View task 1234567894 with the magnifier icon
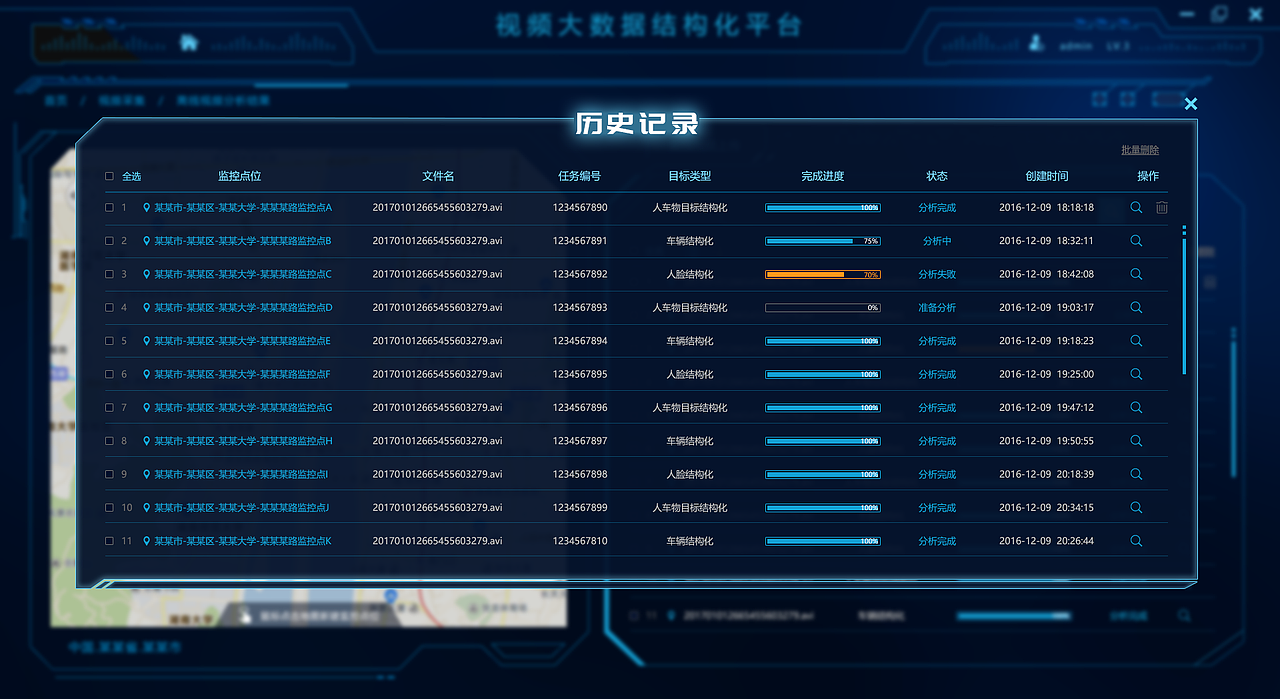1280x699 pixels. click(x=1136, y=341)
